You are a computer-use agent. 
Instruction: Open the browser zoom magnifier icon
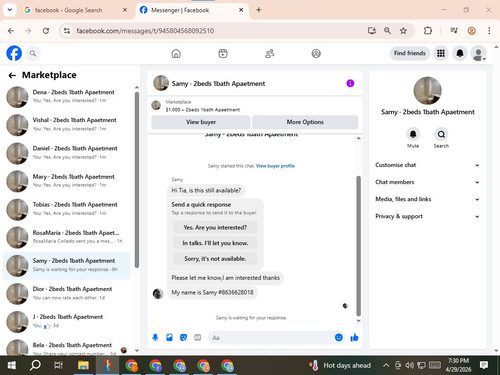[x=387, y=31]
